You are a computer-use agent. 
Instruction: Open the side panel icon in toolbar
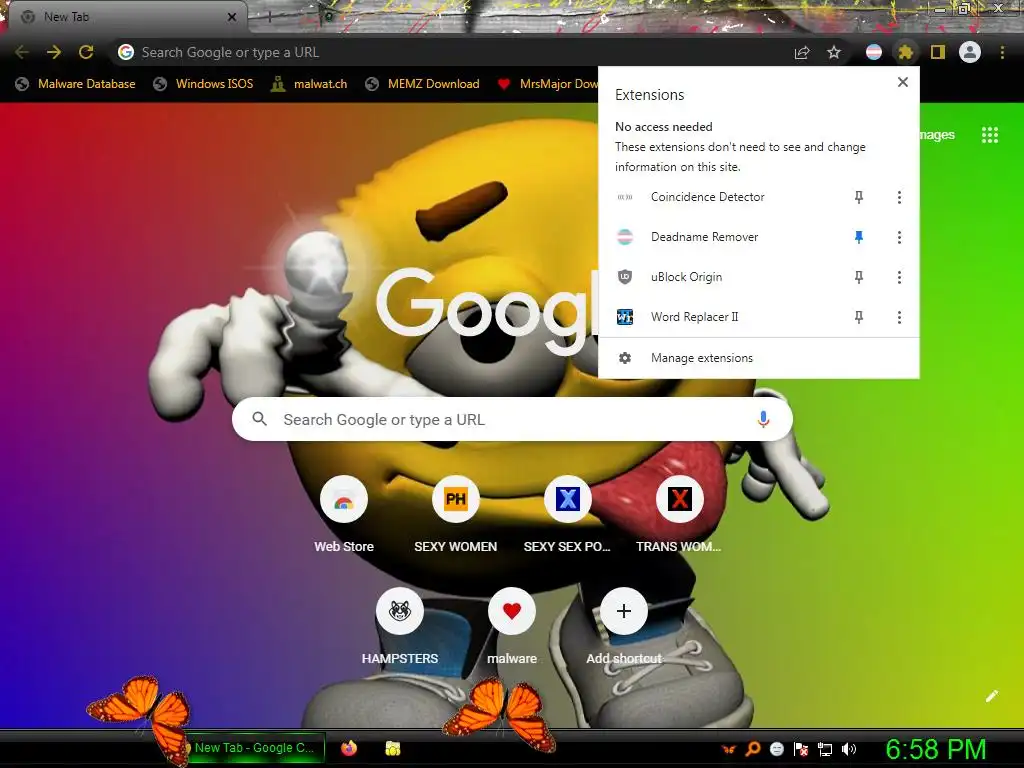click(x=938, y=52)
